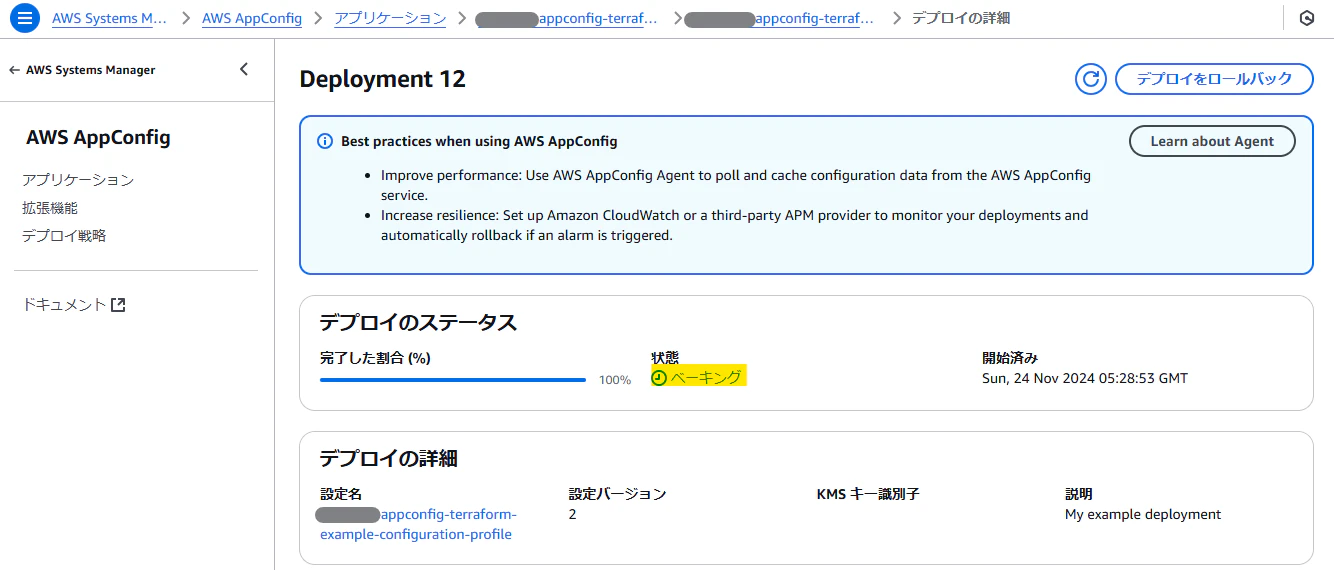
Task: Select 拡張機能 in the sidebar
Action: 50,208
